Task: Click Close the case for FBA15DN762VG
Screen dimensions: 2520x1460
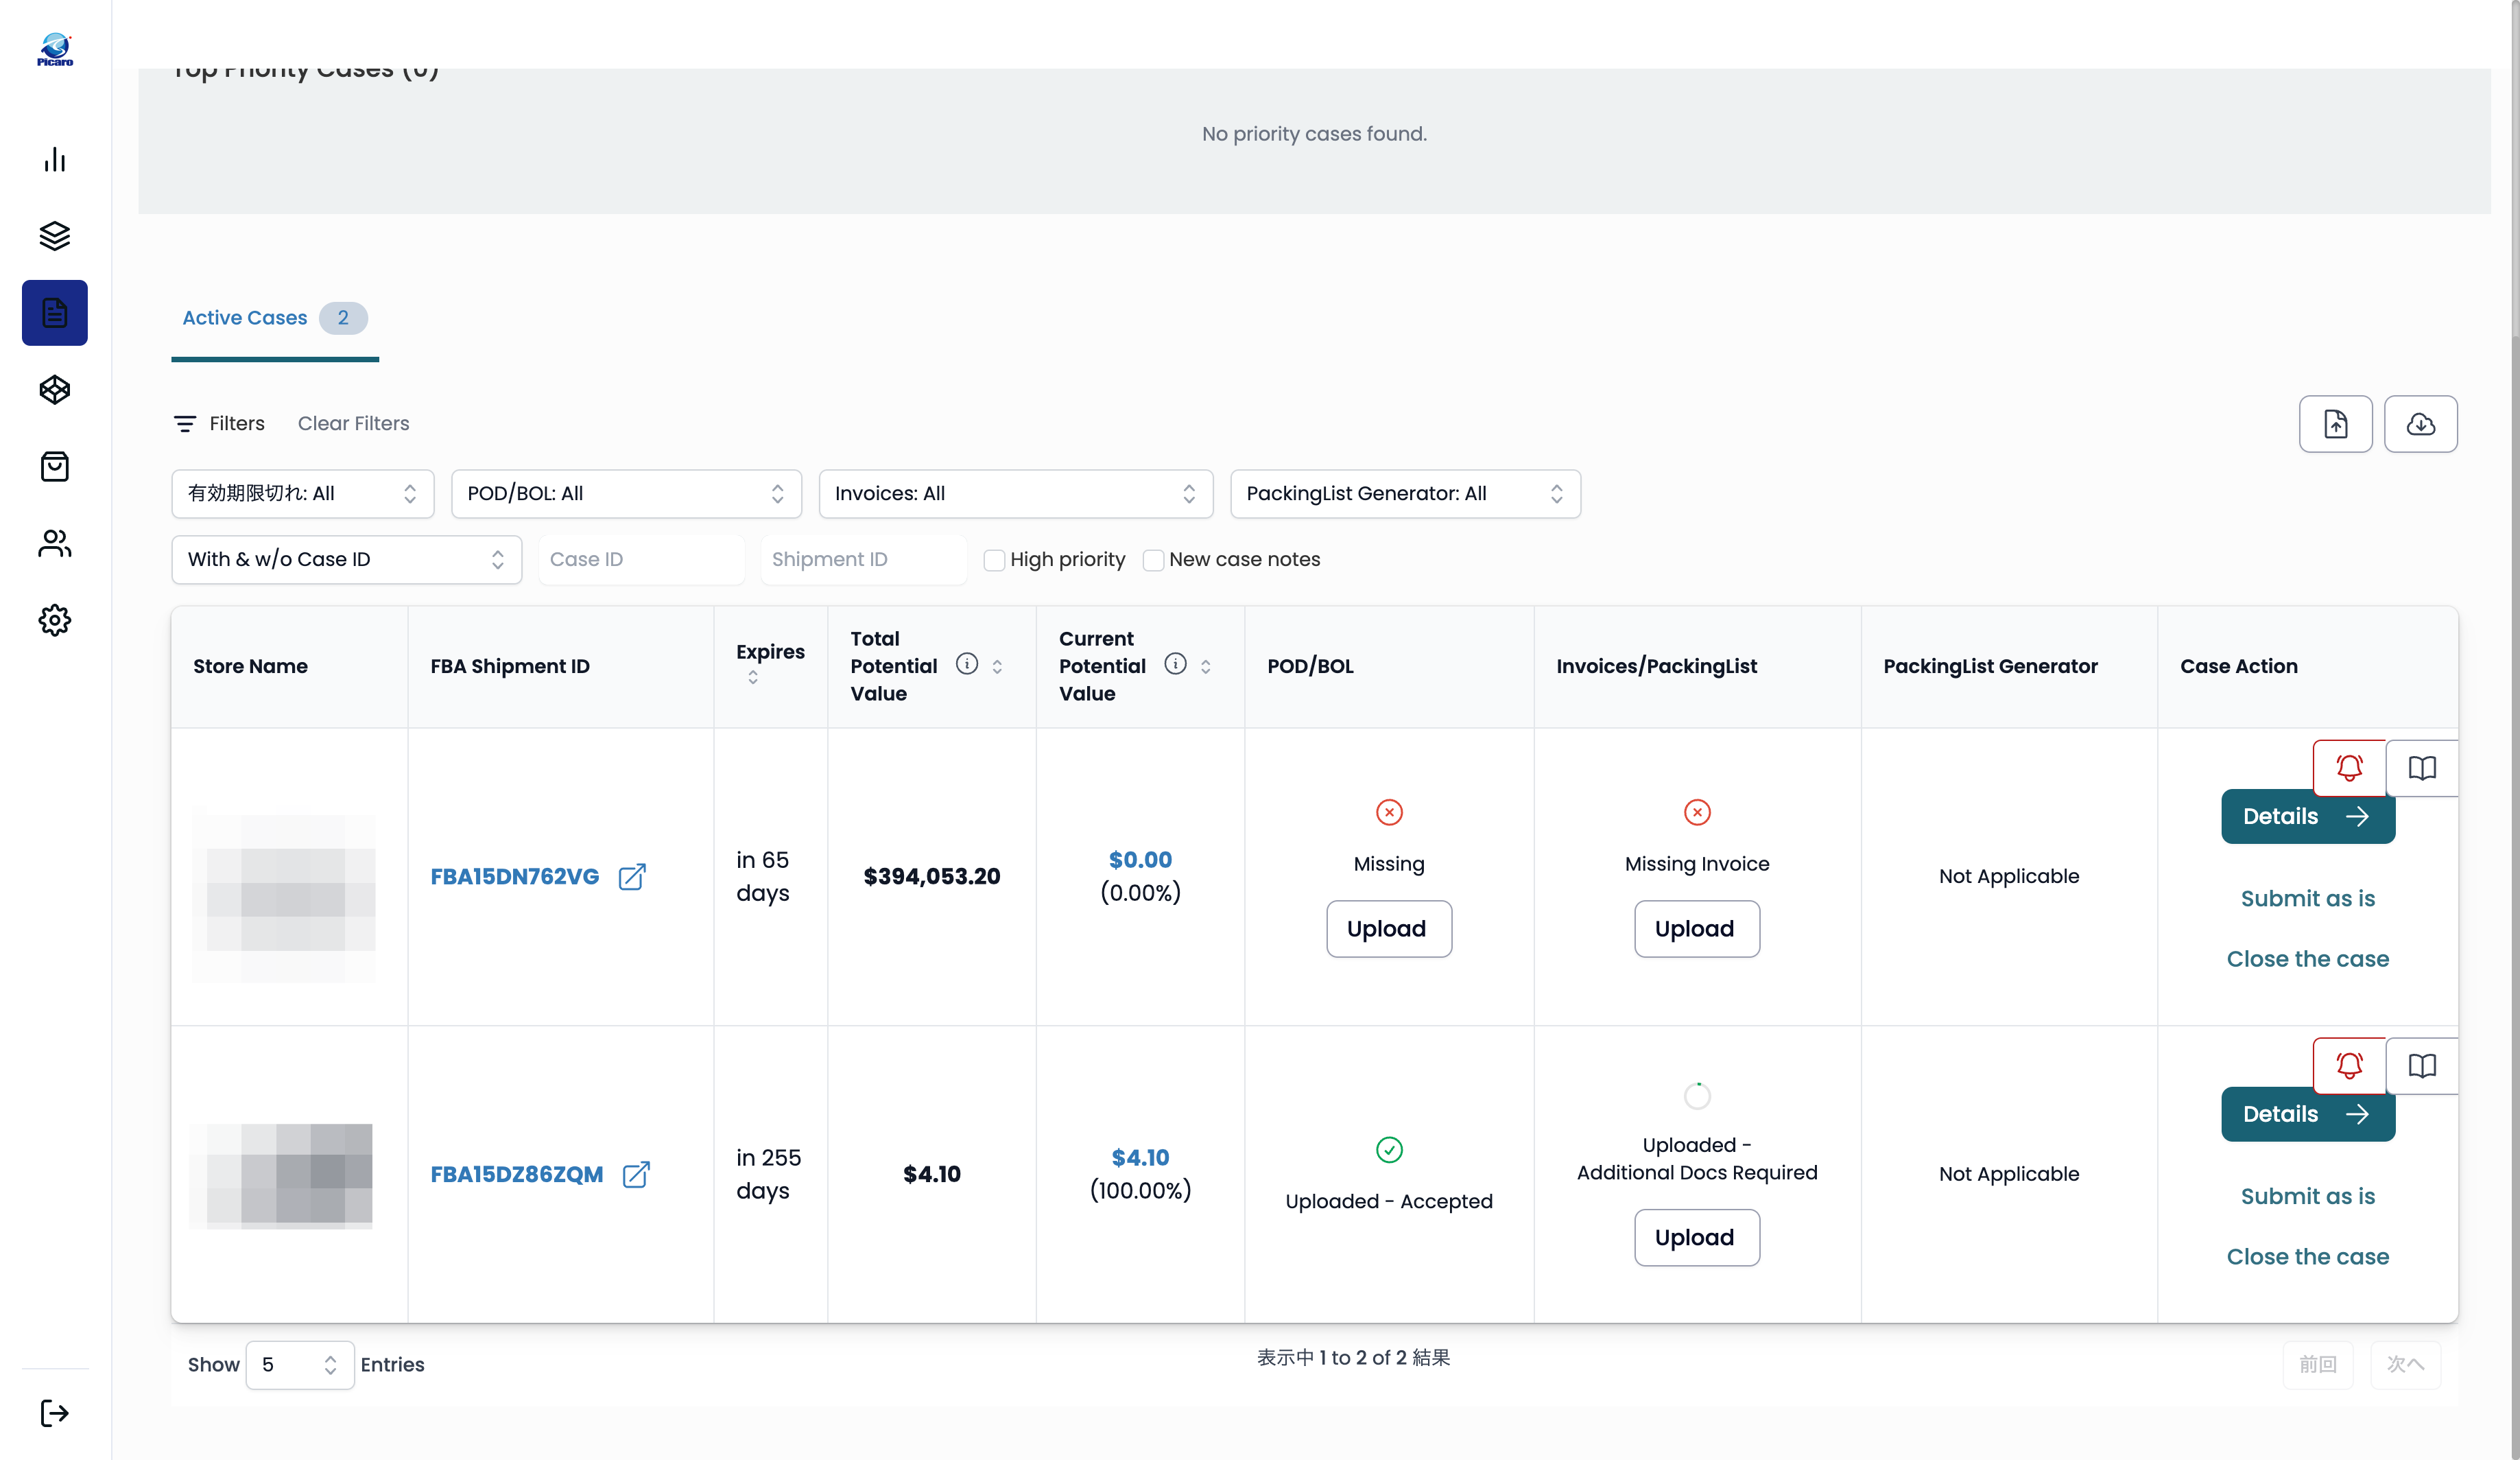Action: click(x=2308, y=959)
